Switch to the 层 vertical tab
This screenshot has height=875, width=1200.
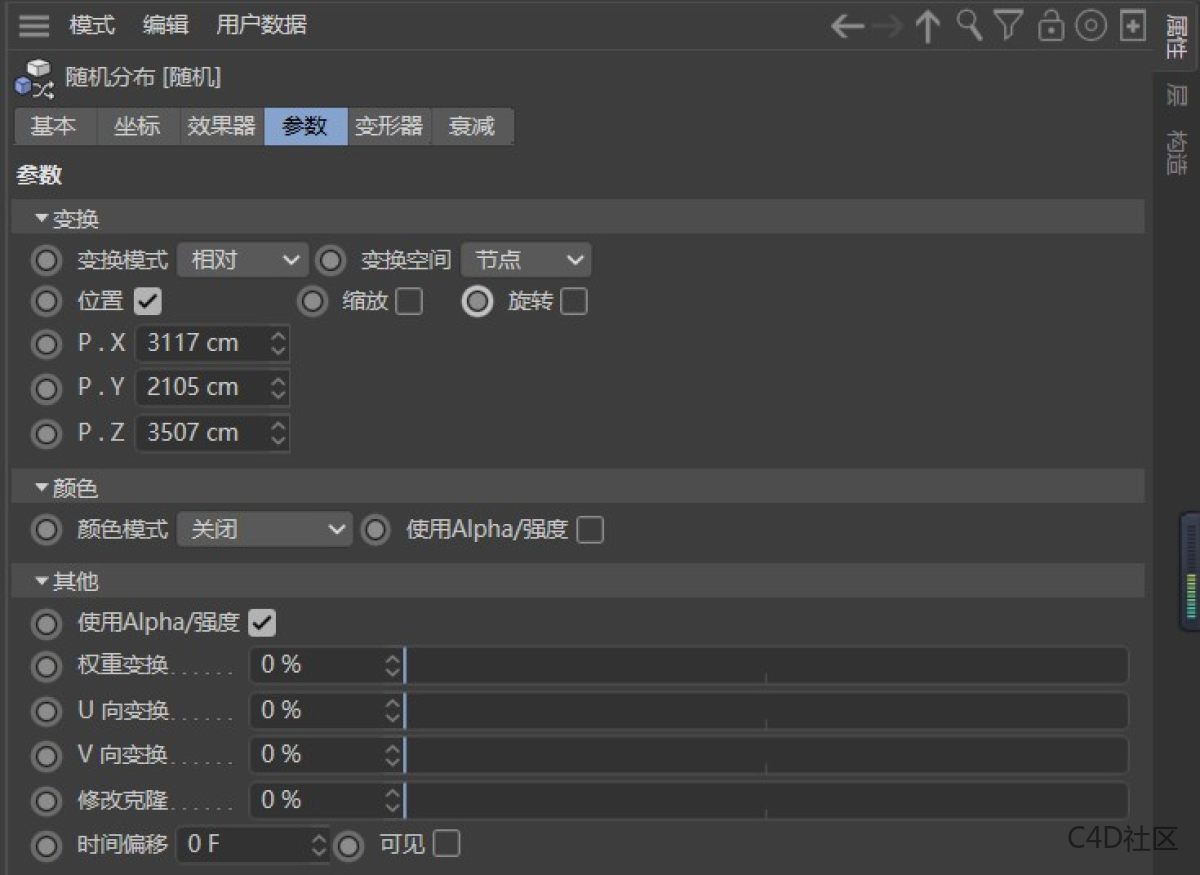pyautogui.click(x=1177, y=96)
